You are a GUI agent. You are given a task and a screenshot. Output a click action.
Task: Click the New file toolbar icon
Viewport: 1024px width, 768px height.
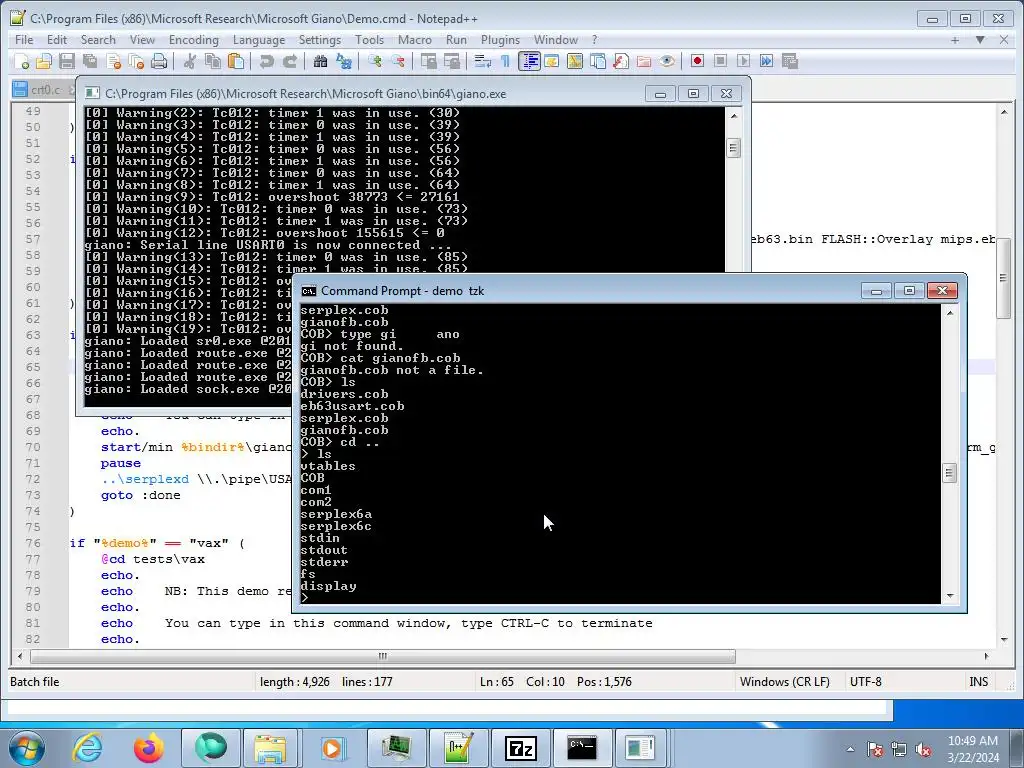coord(22,61)
